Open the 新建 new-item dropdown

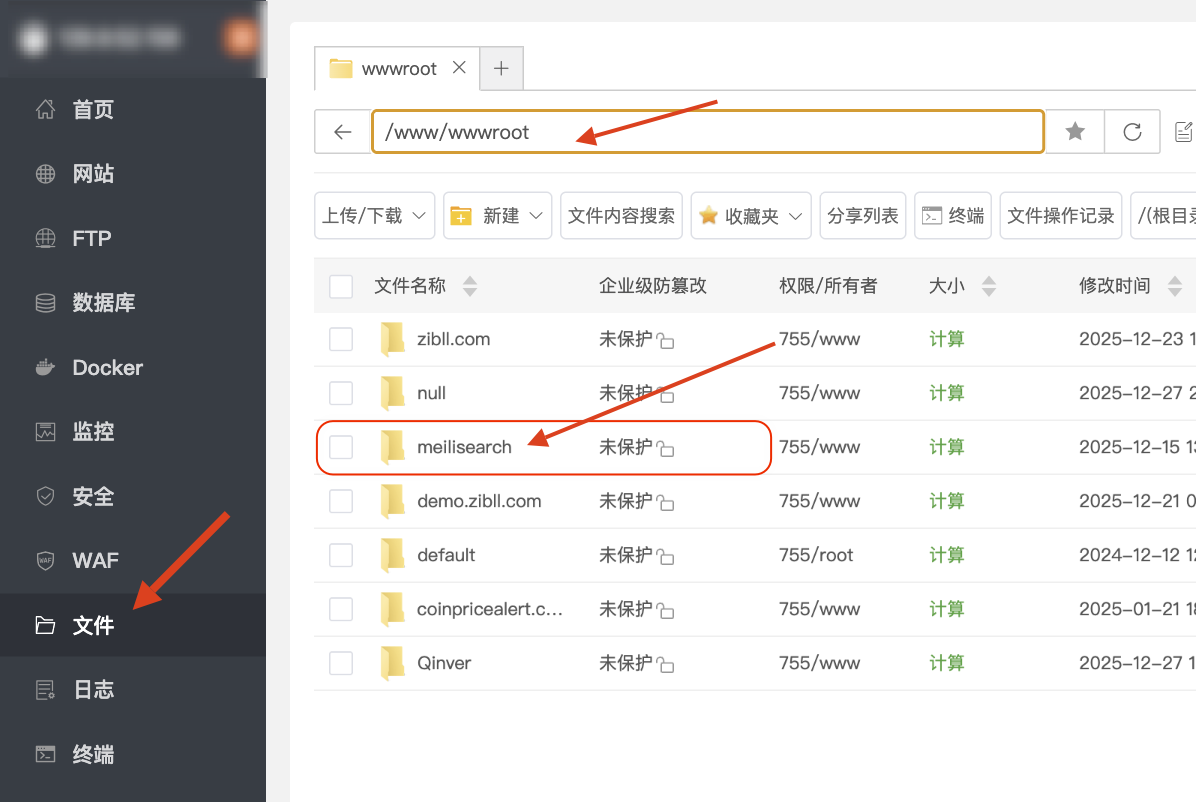click(497, 215)
